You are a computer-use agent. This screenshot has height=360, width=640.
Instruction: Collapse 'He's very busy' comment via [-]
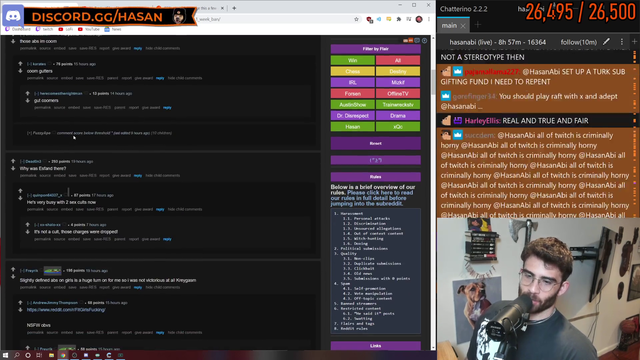29,195
